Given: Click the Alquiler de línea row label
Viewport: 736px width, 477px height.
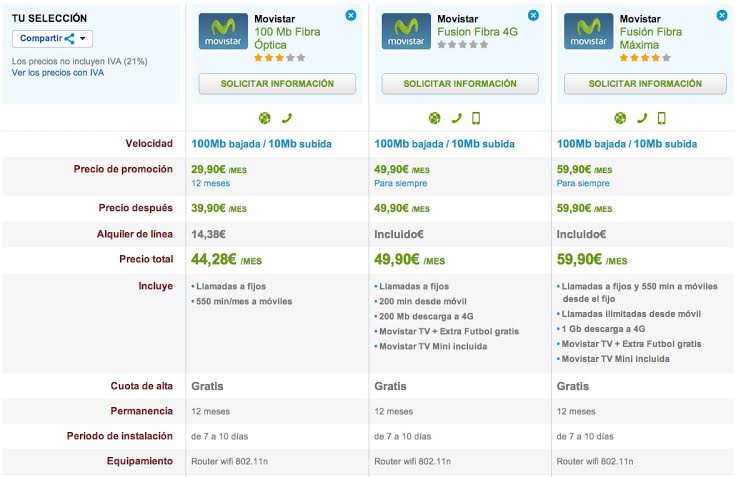Looking at the screenshot, I should 135,234.
